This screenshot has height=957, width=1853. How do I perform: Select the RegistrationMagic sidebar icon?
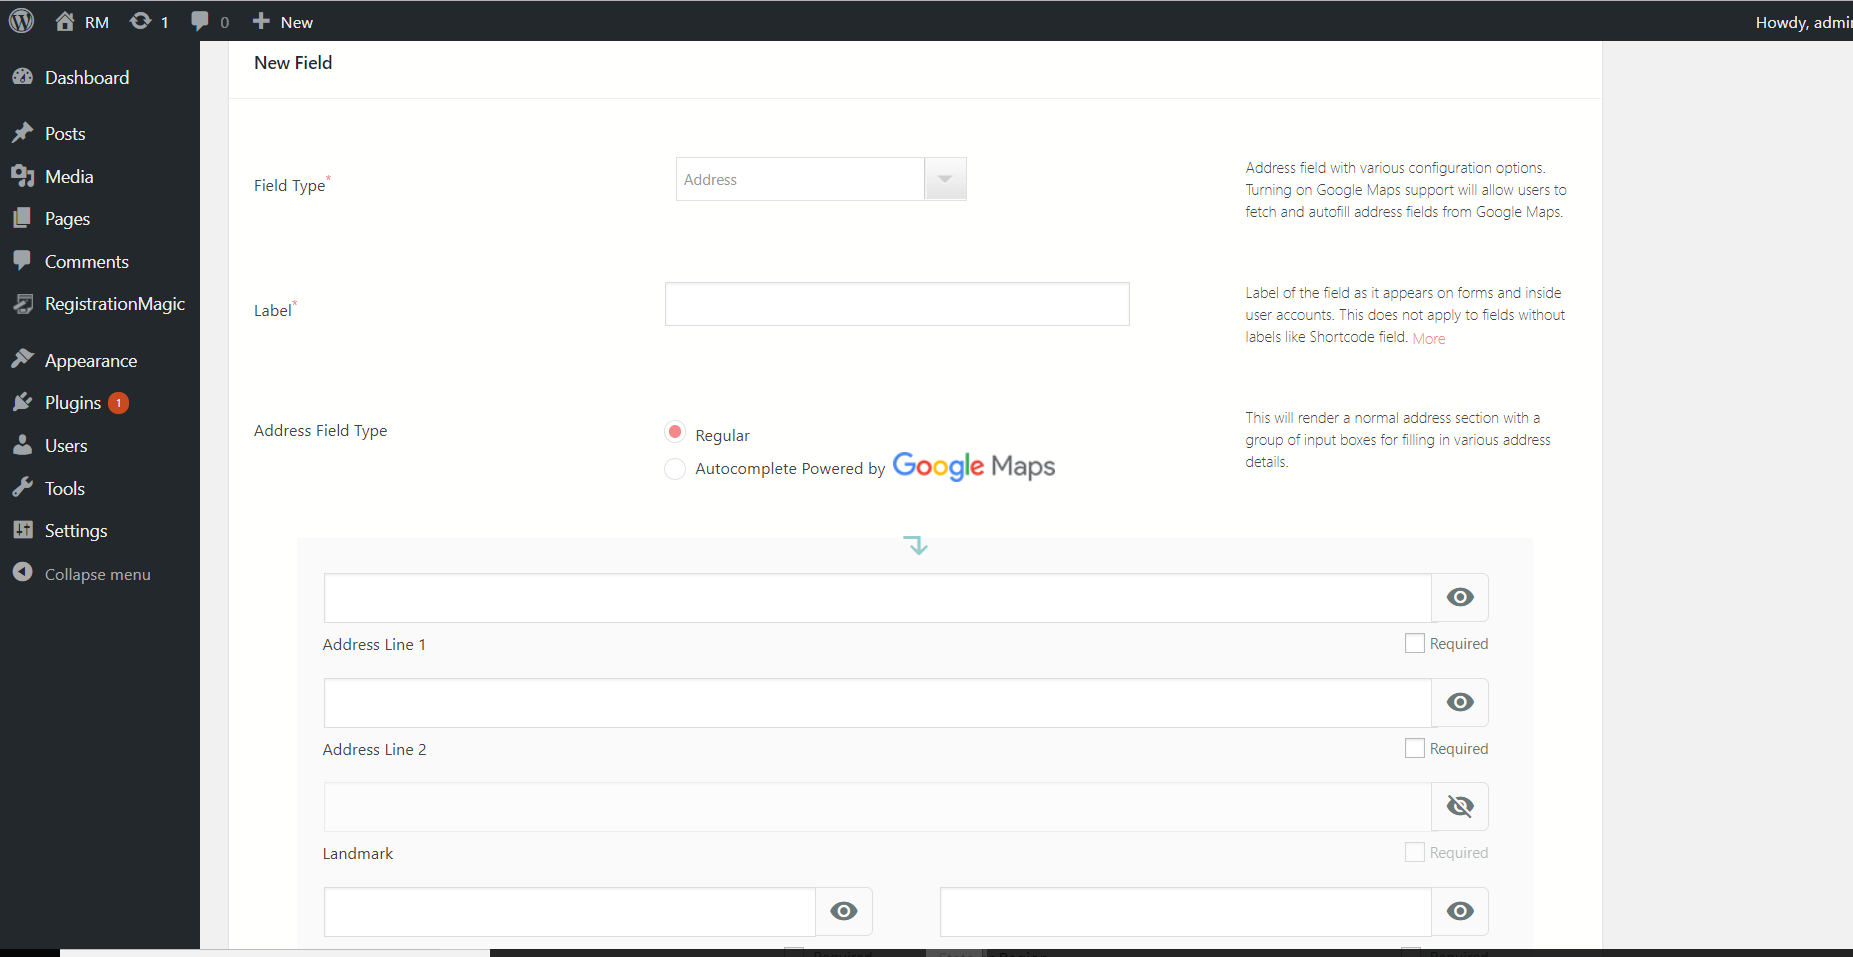[x=24, y=303]
